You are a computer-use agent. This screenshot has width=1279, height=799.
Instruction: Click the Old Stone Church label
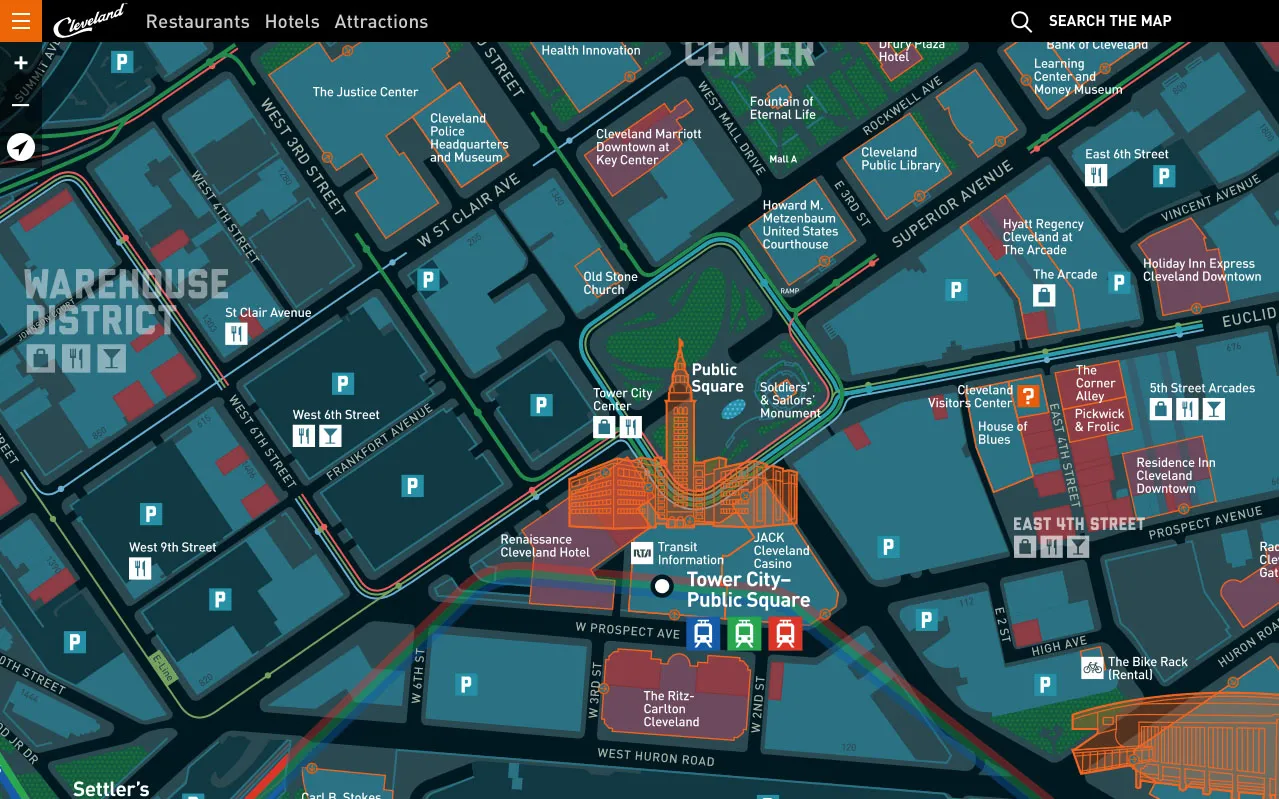610,283
